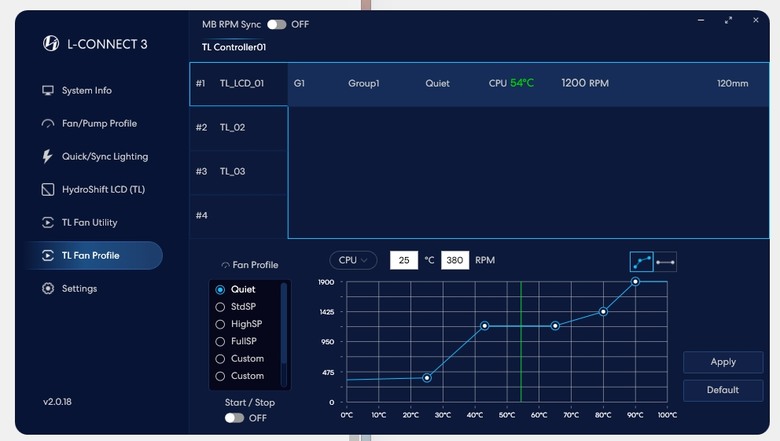The width and height of the screenshot is (780, 441).
Task: Minimize the L-Connect window
Action: pyautogui.click(x=701, y=20)
